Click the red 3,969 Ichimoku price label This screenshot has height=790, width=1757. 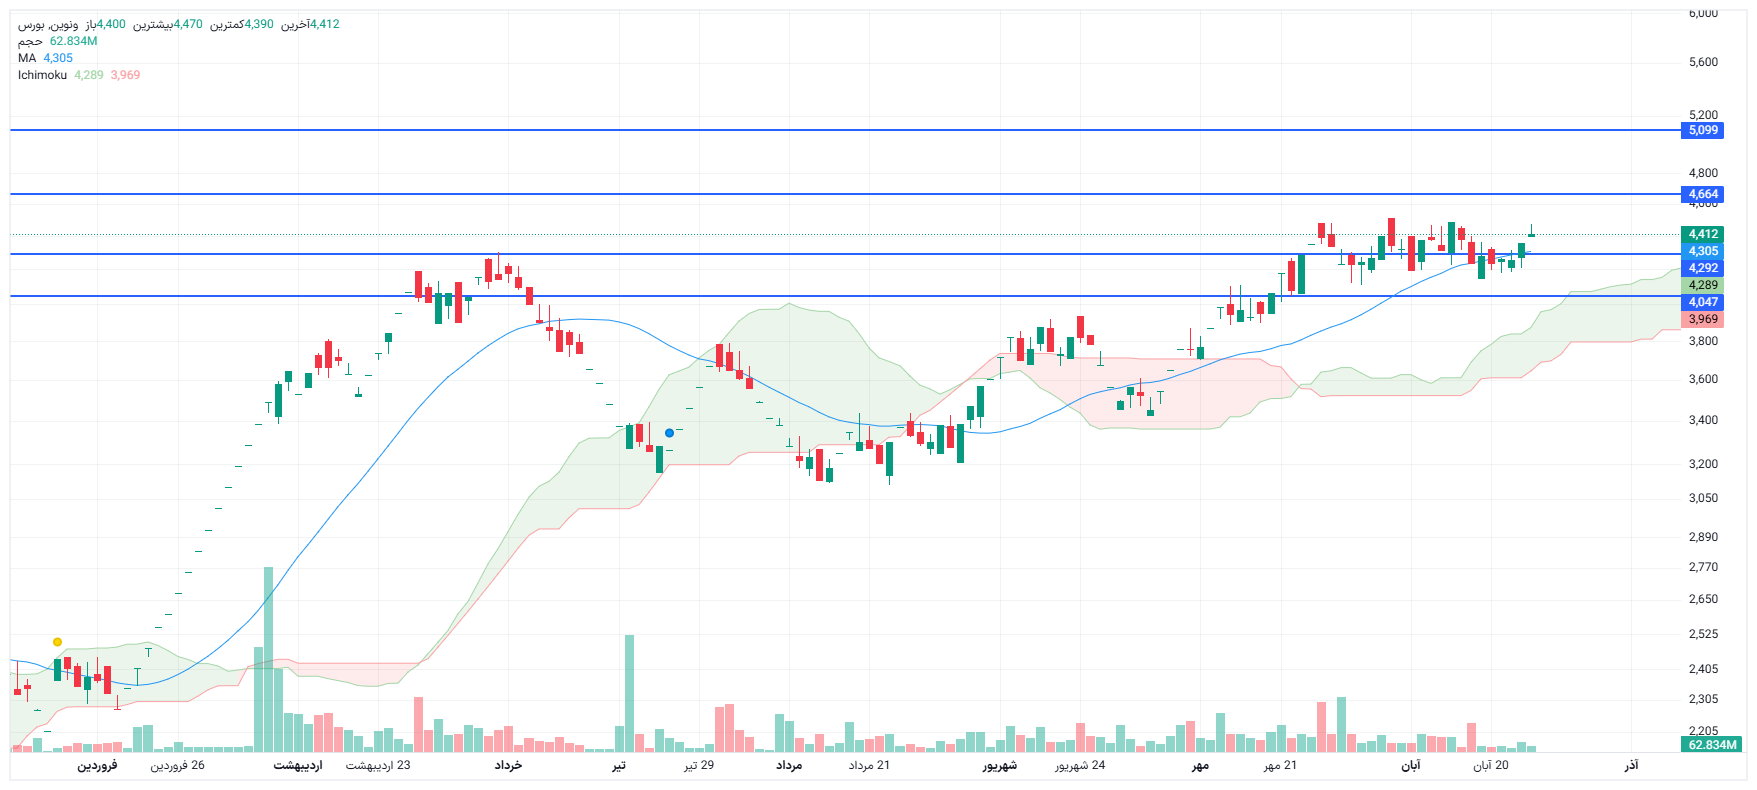(x=1703, y=319)
